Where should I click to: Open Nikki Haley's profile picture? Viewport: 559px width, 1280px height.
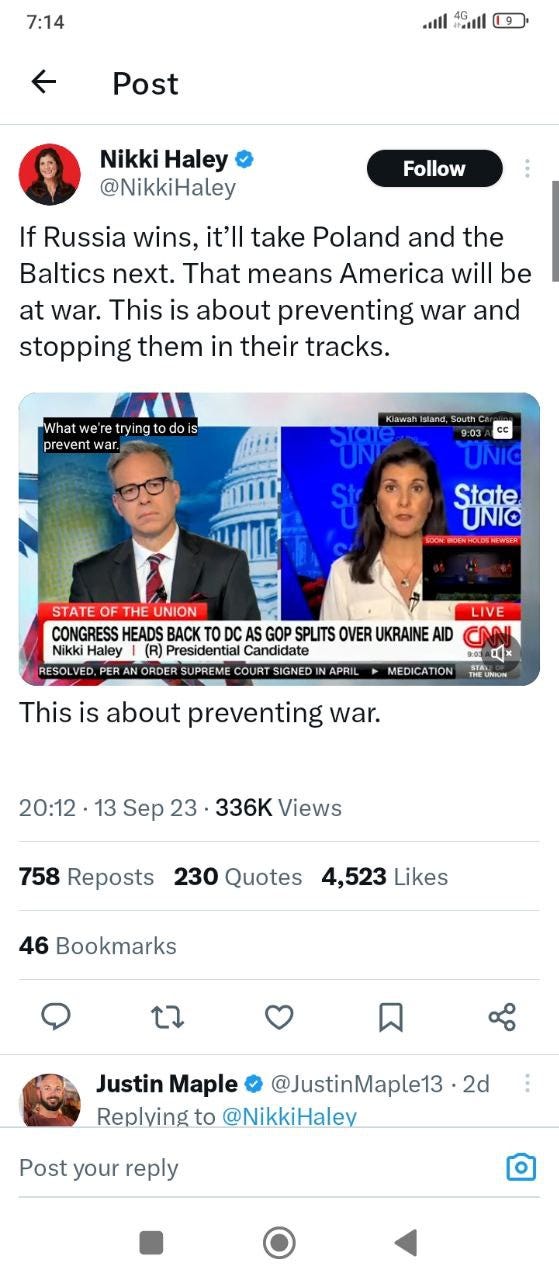(49, 174)
